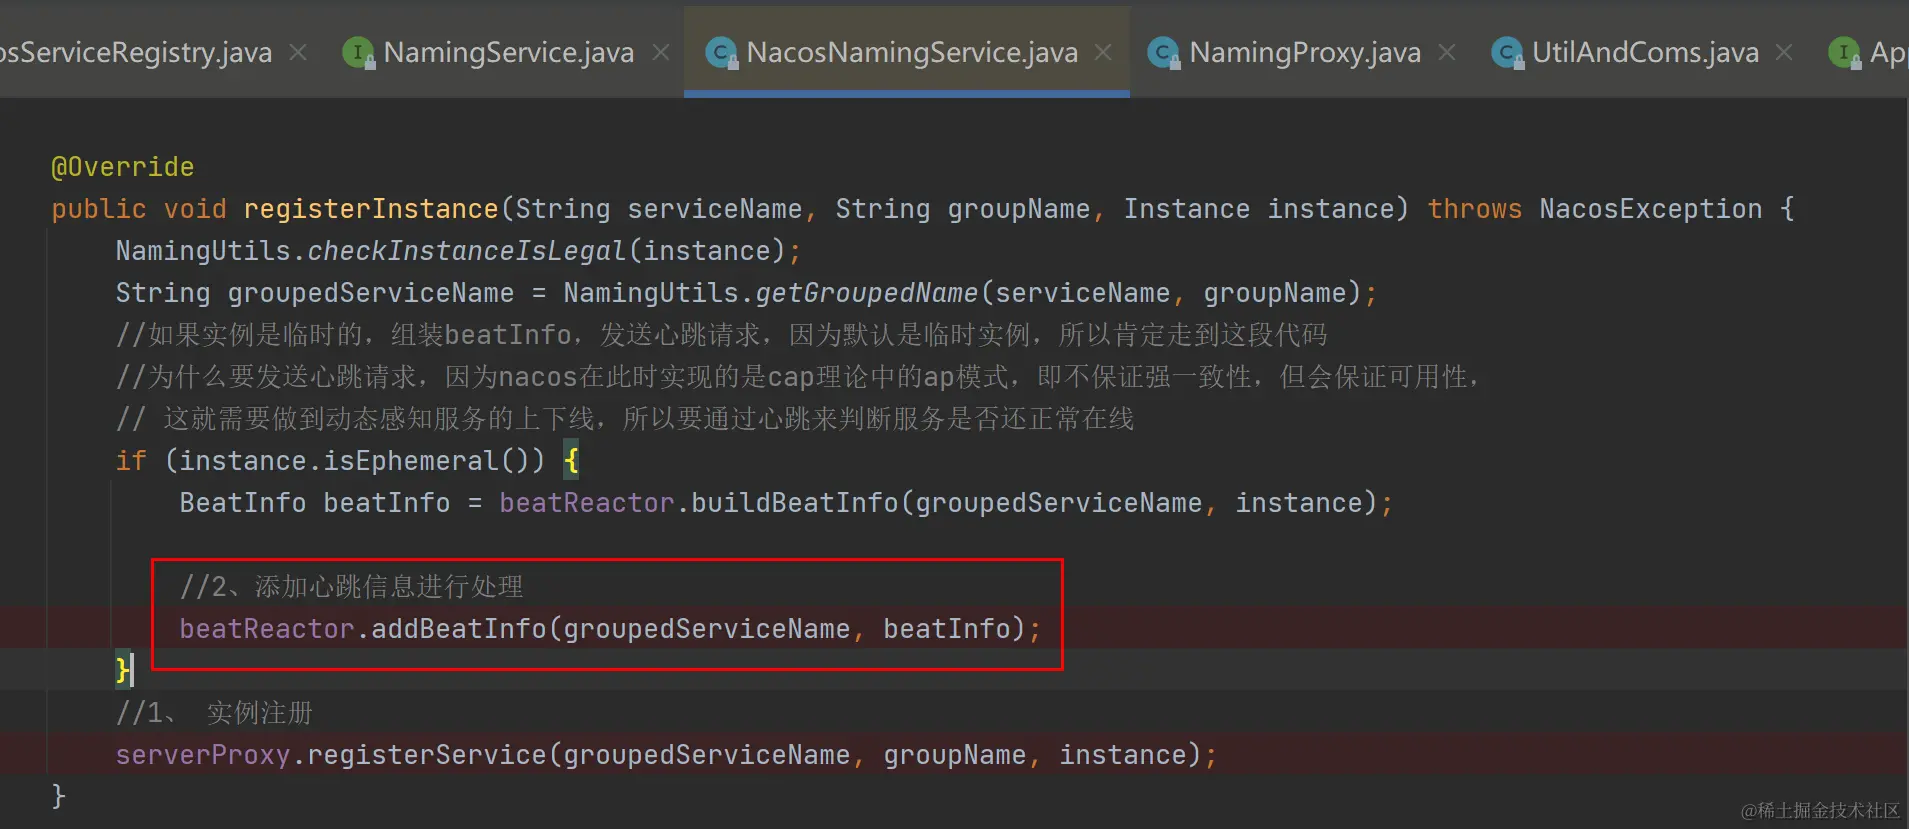Click the comment starting '//如果实例是临时的'
Screen dimensions: 1909x829
pyautogui.click(x=721, y=335)
